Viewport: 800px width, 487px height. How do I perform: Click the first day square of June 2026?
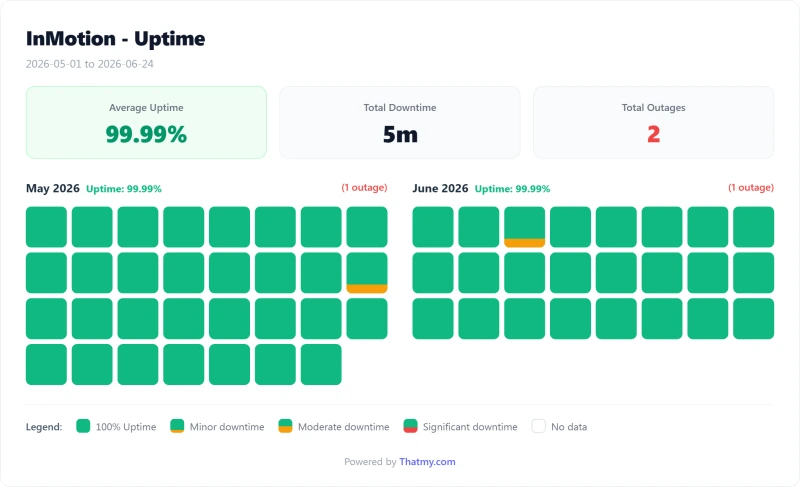point(433,227)
